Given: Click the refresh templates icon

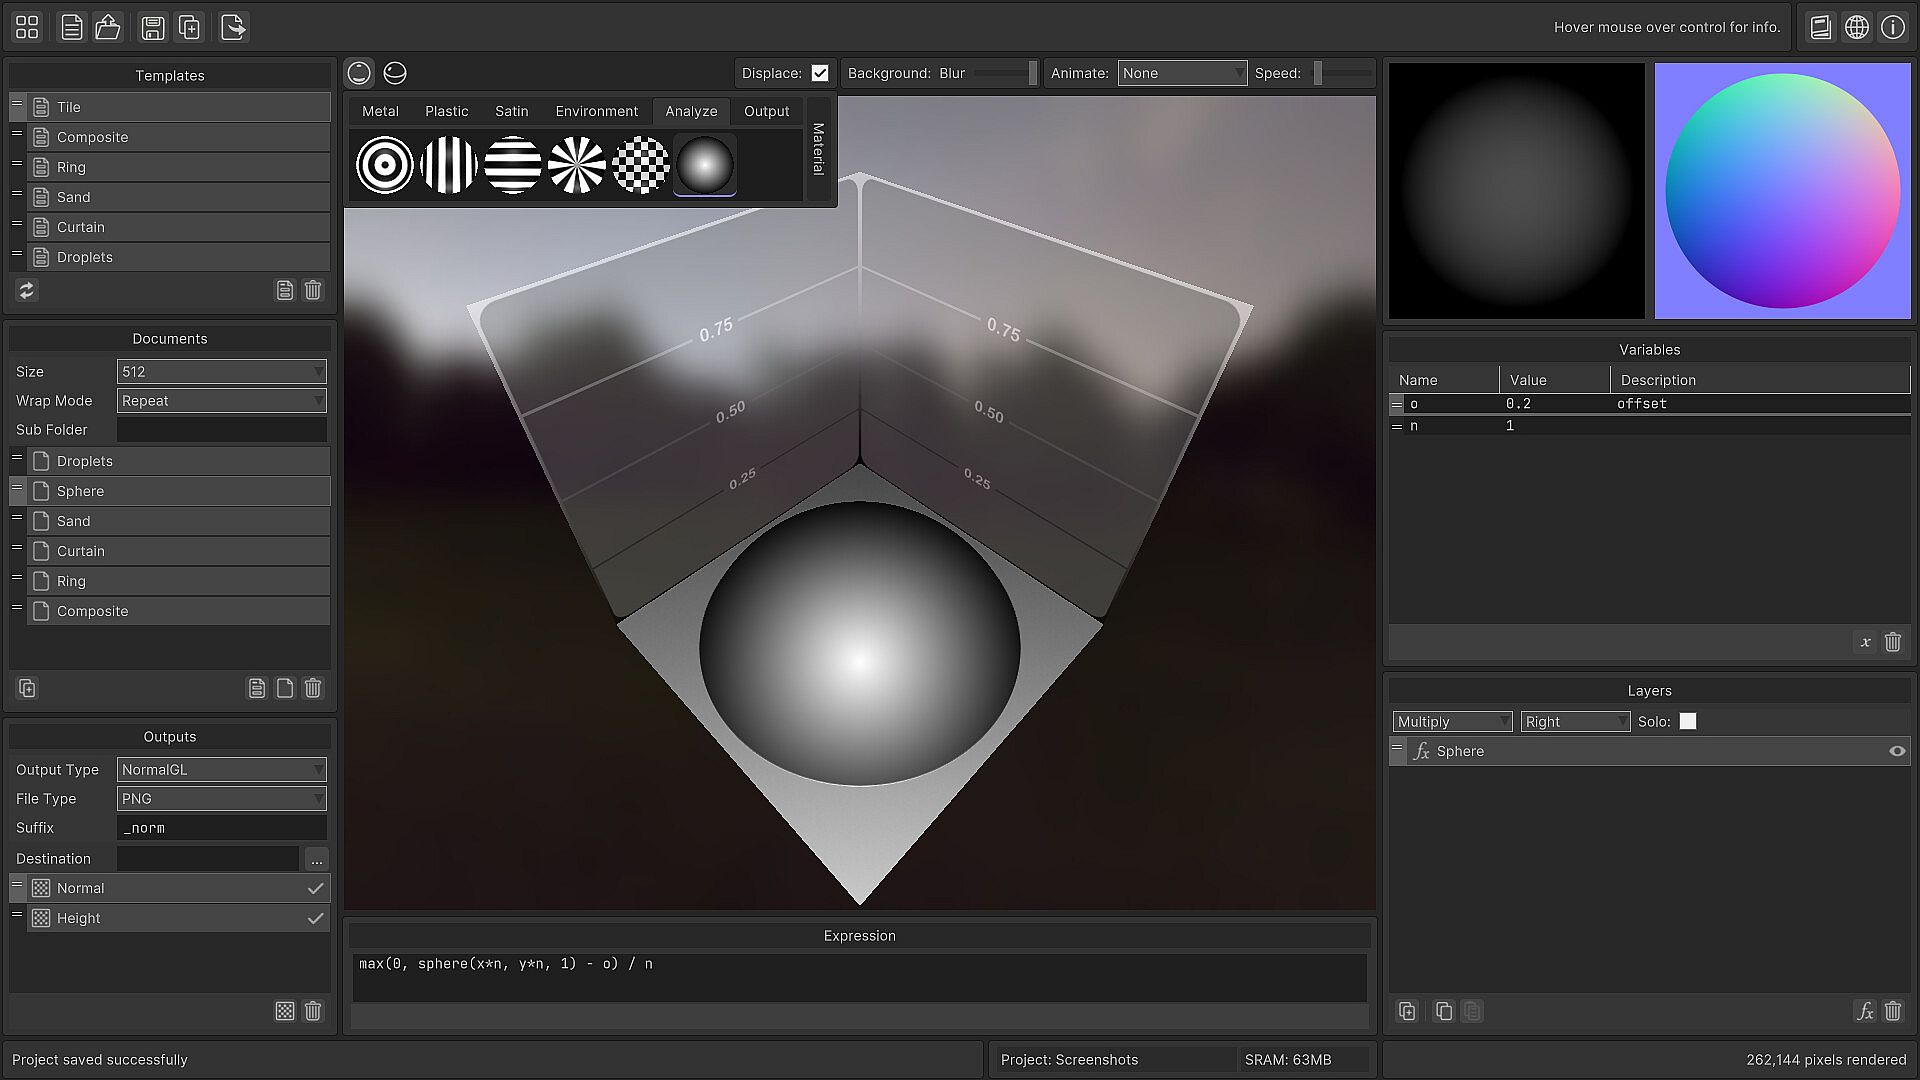Looking at the screenshot, I should tap(27, 290).
